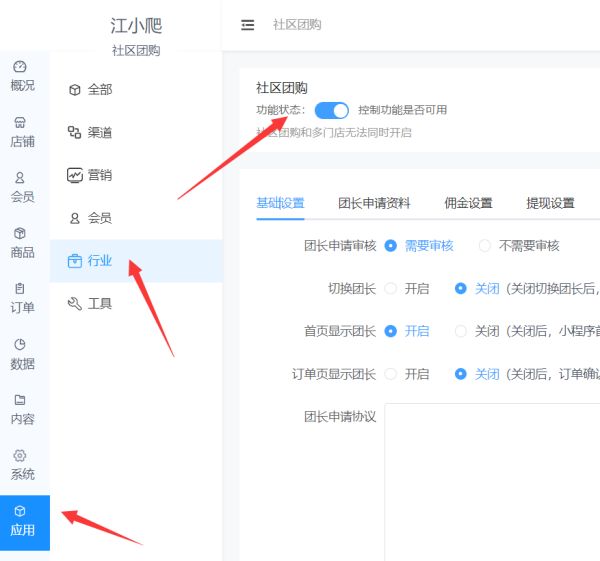The width and height of the screenshot is (600, 561).
Task: Open the 内容 content folder icon
Action: point(20,400)
